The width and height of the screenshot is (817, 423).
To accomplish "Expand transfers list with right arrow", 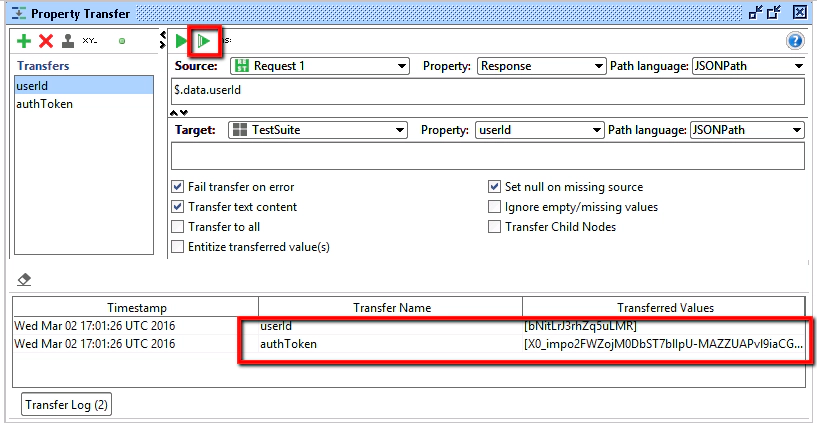I will point(163,45).
